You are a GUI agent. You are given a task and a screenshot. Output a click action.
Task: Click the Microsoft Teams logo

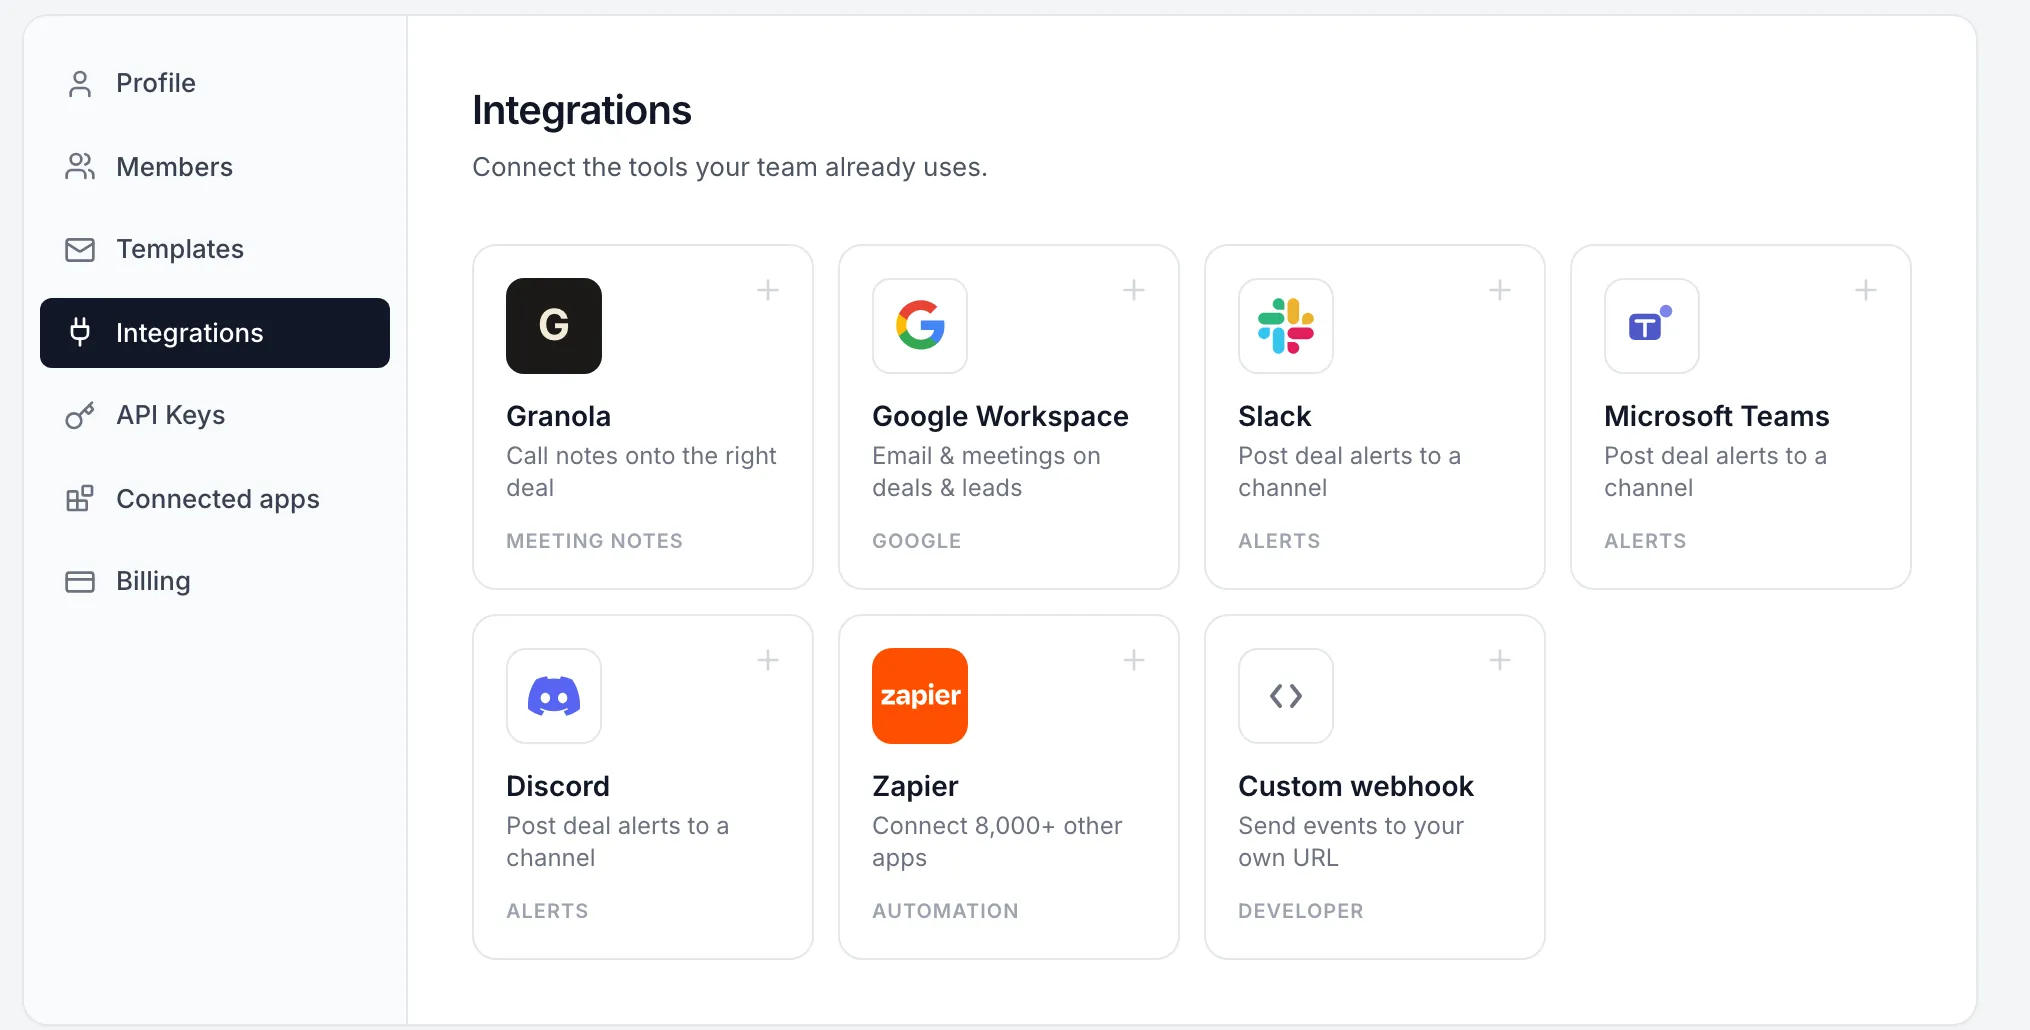pos(1652,326)
